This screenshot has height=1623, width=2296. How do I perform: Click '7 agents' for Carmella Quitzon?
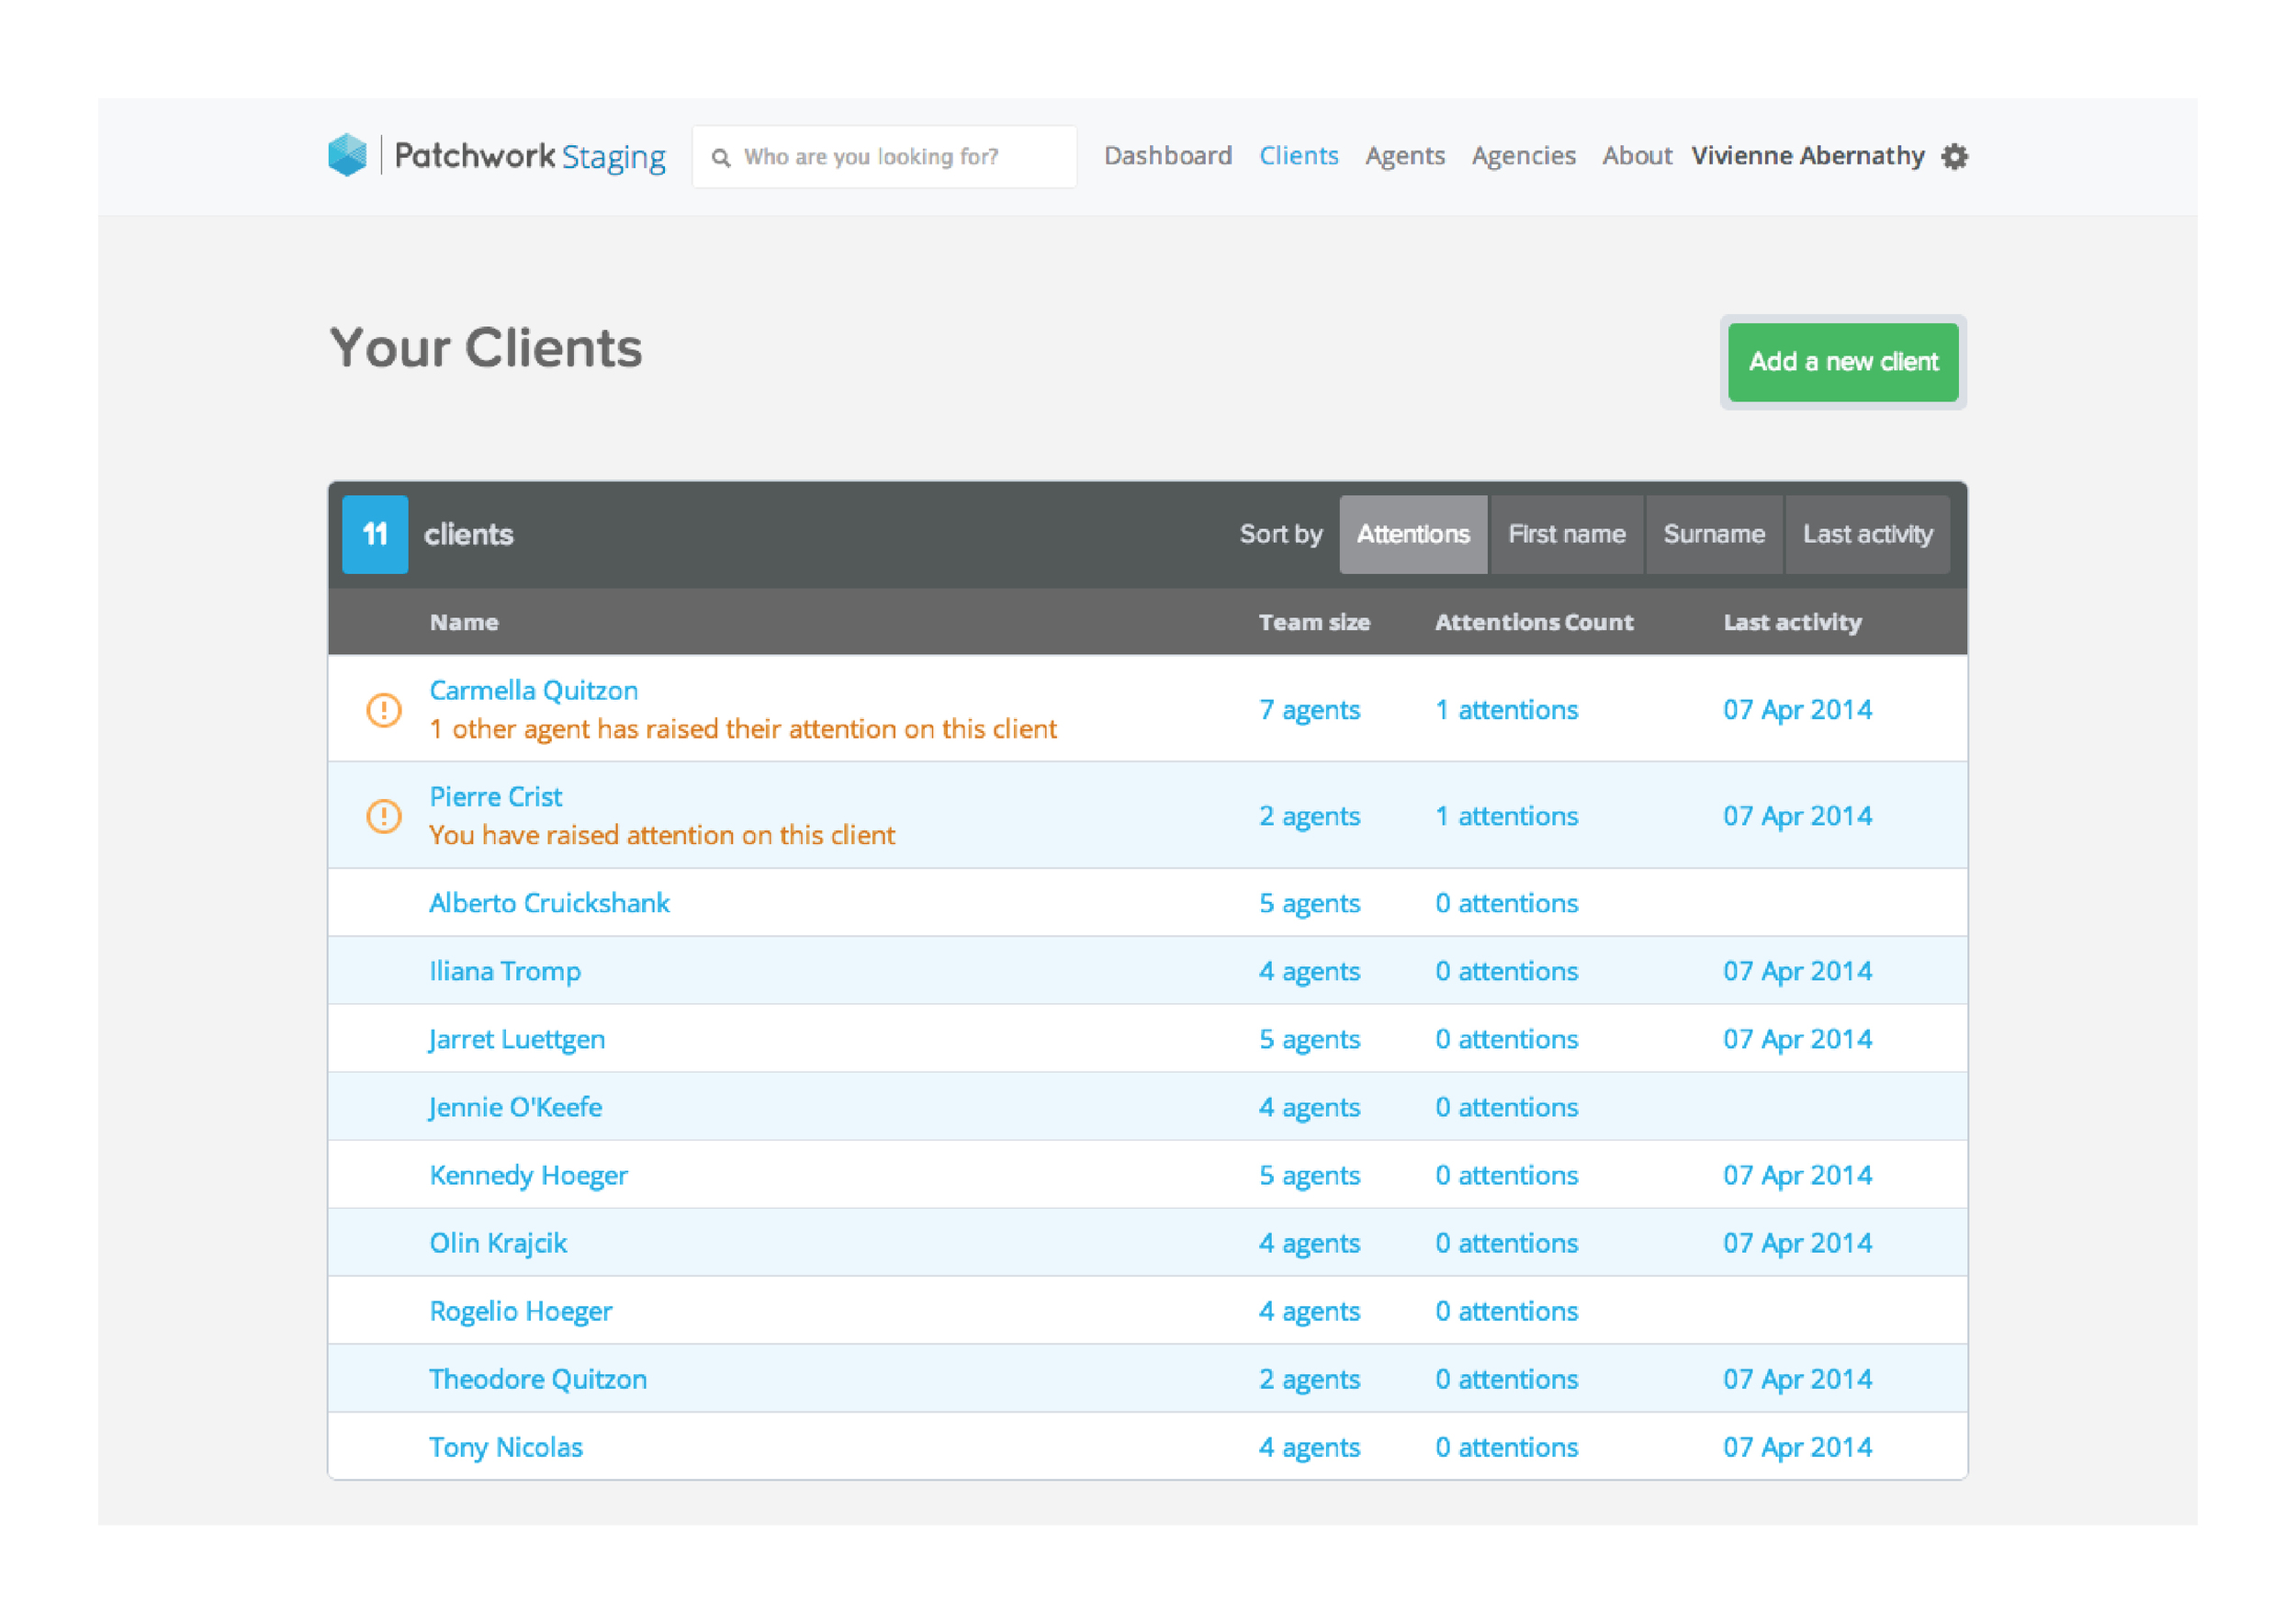1309,710
